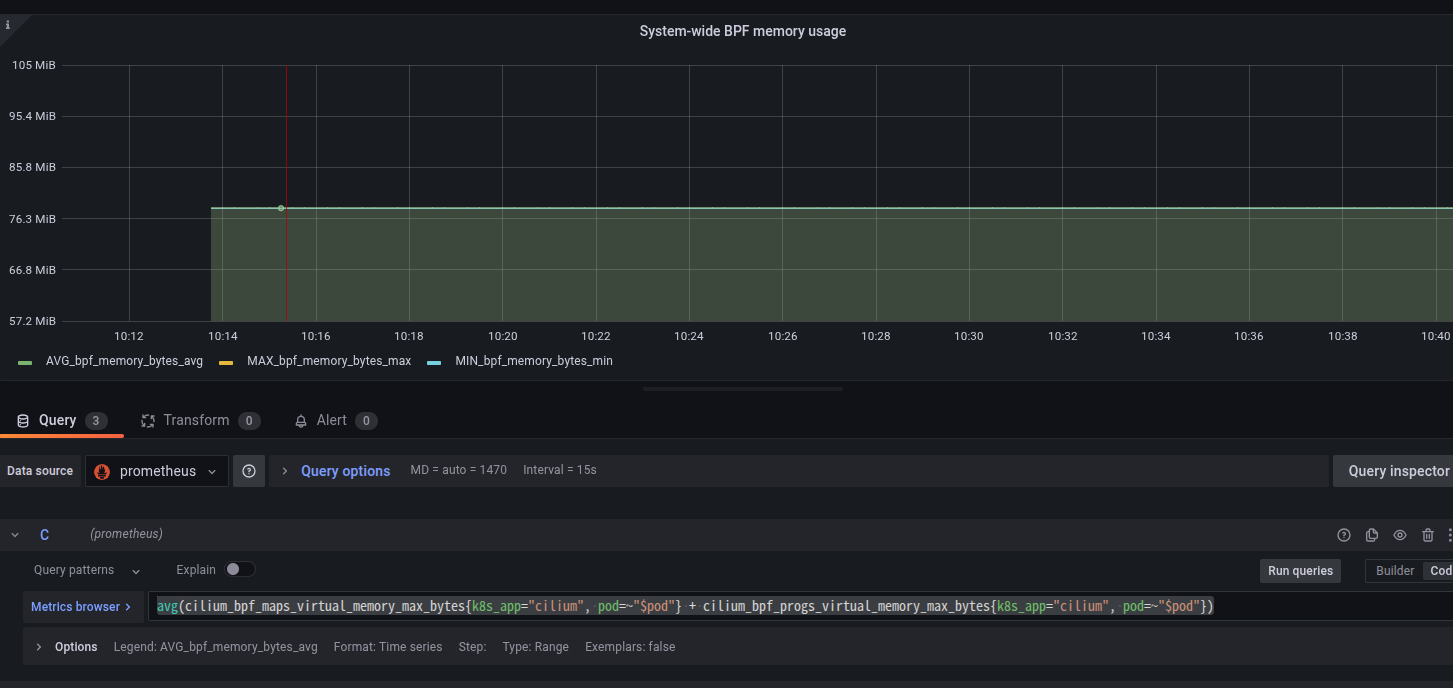
Task: Click the cyan MIN legend color swatch
Action: tap(434, 362)
